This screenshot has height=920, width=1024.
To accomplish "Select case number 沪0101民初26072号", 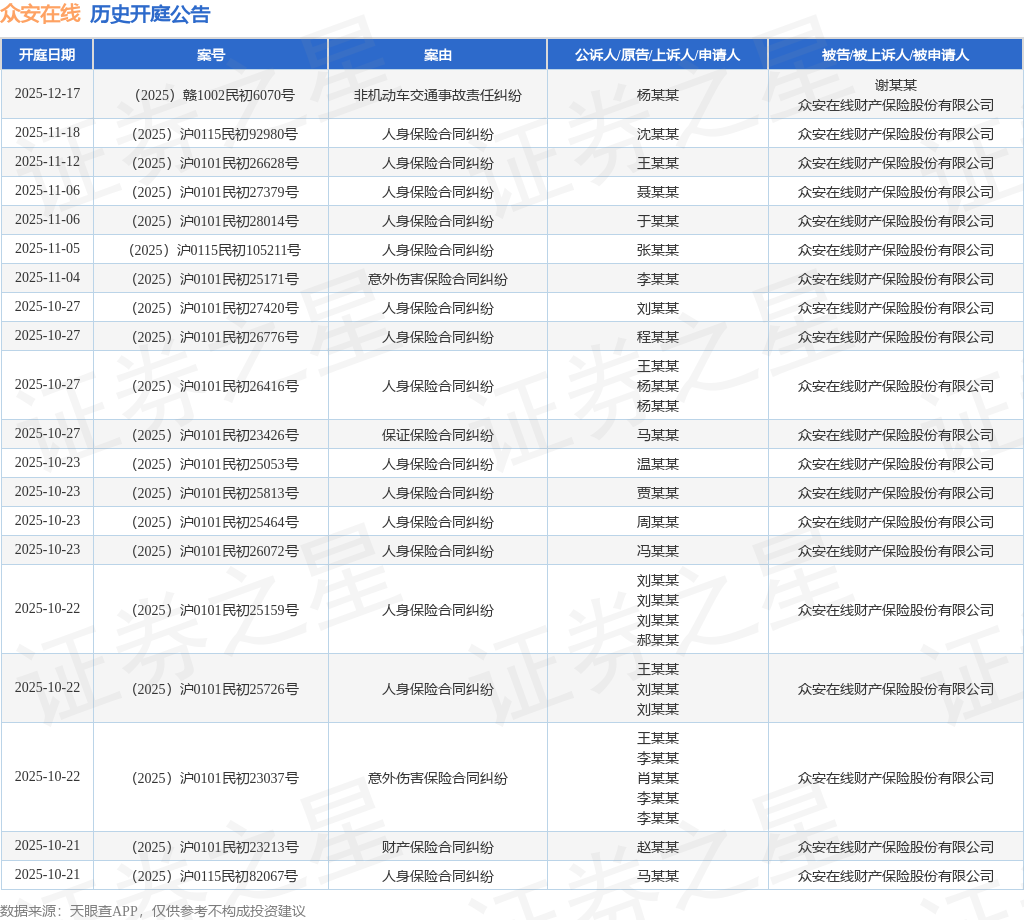I will pos(215,552).
